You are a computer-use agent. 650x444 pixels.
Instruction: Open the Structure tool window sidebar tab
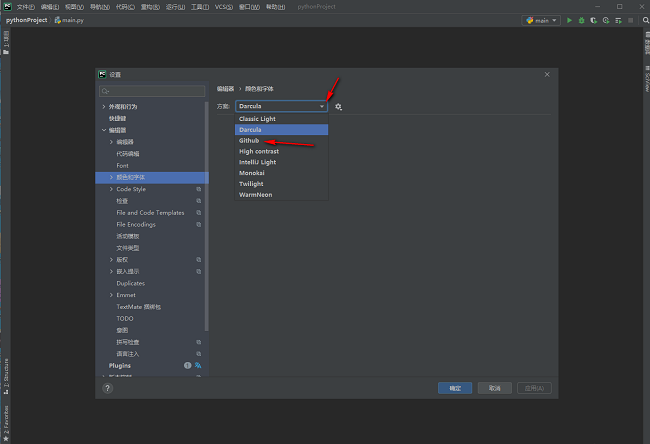click(x=6, y=376)
